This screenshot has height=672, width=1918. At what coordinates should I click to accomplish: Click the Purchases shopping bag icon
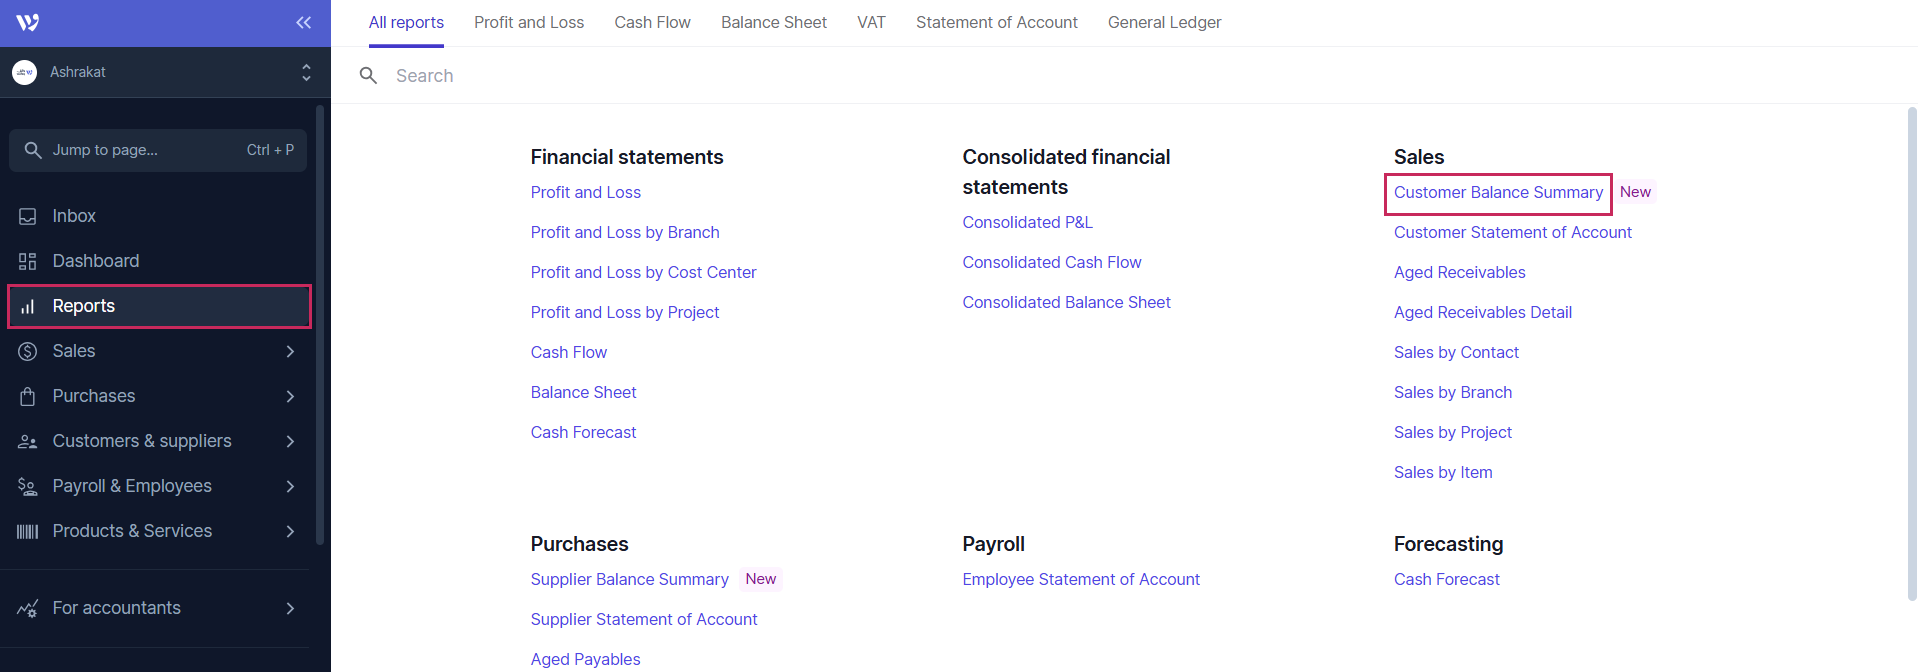coord(28,396)
